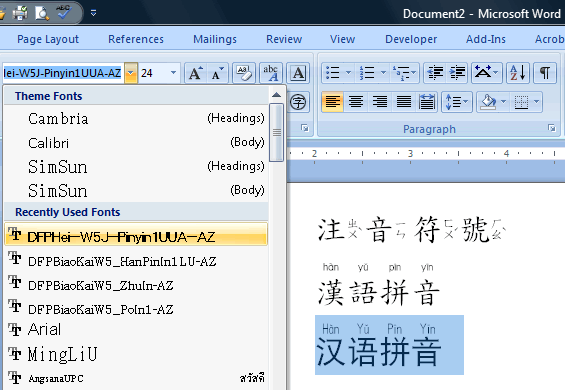The height and width of the screenshot is (390, 565).
Task: Open the bullets style dropdown arrow
Action: pos(348,72)
